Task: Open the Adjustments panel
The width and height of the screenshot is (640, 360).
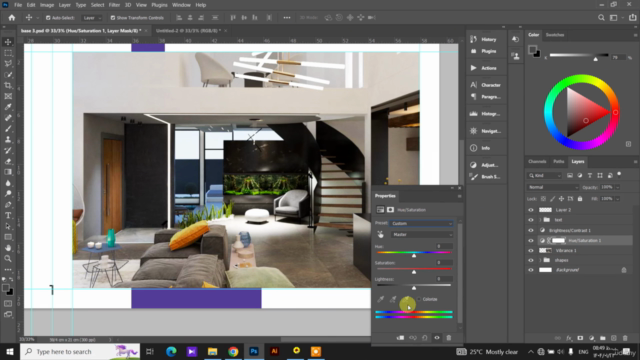Action: pyautogui.click(x=484, y=165)
